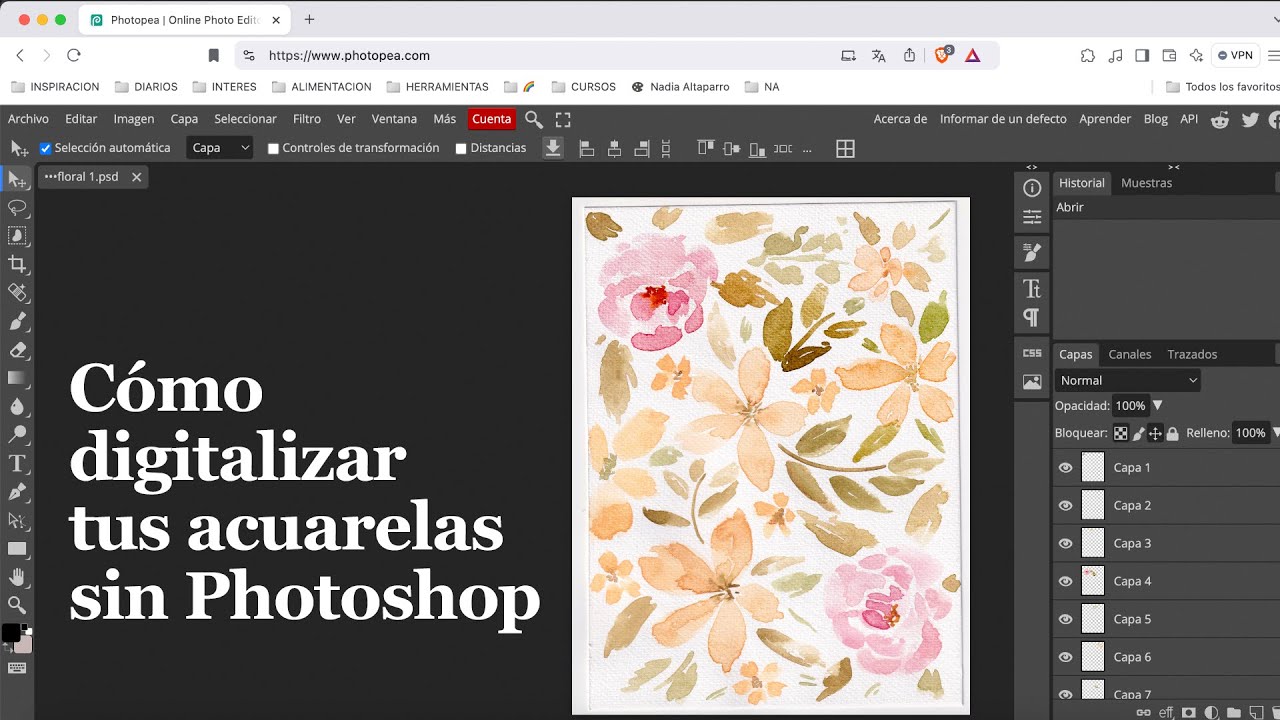This screenshot has height=720, width=1280.
Task: Switch to the Muestras tab
Action: coord(1146,183)
